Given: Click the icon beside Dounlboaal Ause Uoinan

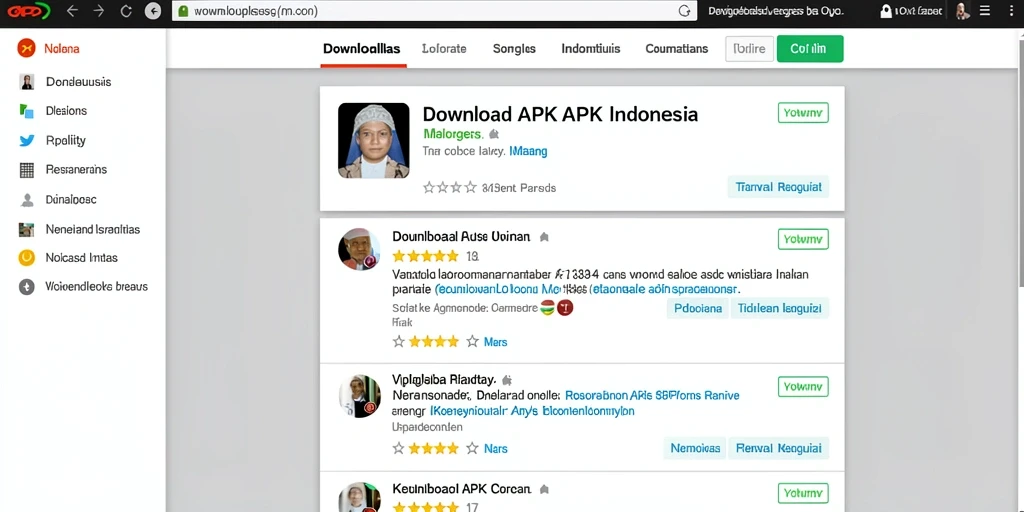Looking at the screenshot, I should point(544,238).
